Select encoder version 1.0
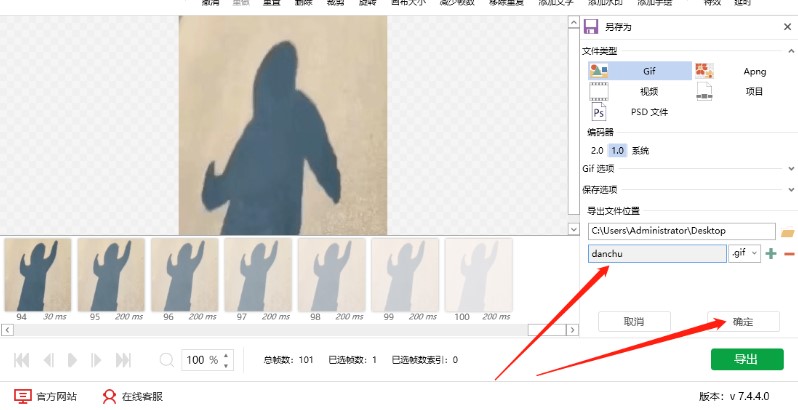The image size is (798, 410). coord(617,150)
